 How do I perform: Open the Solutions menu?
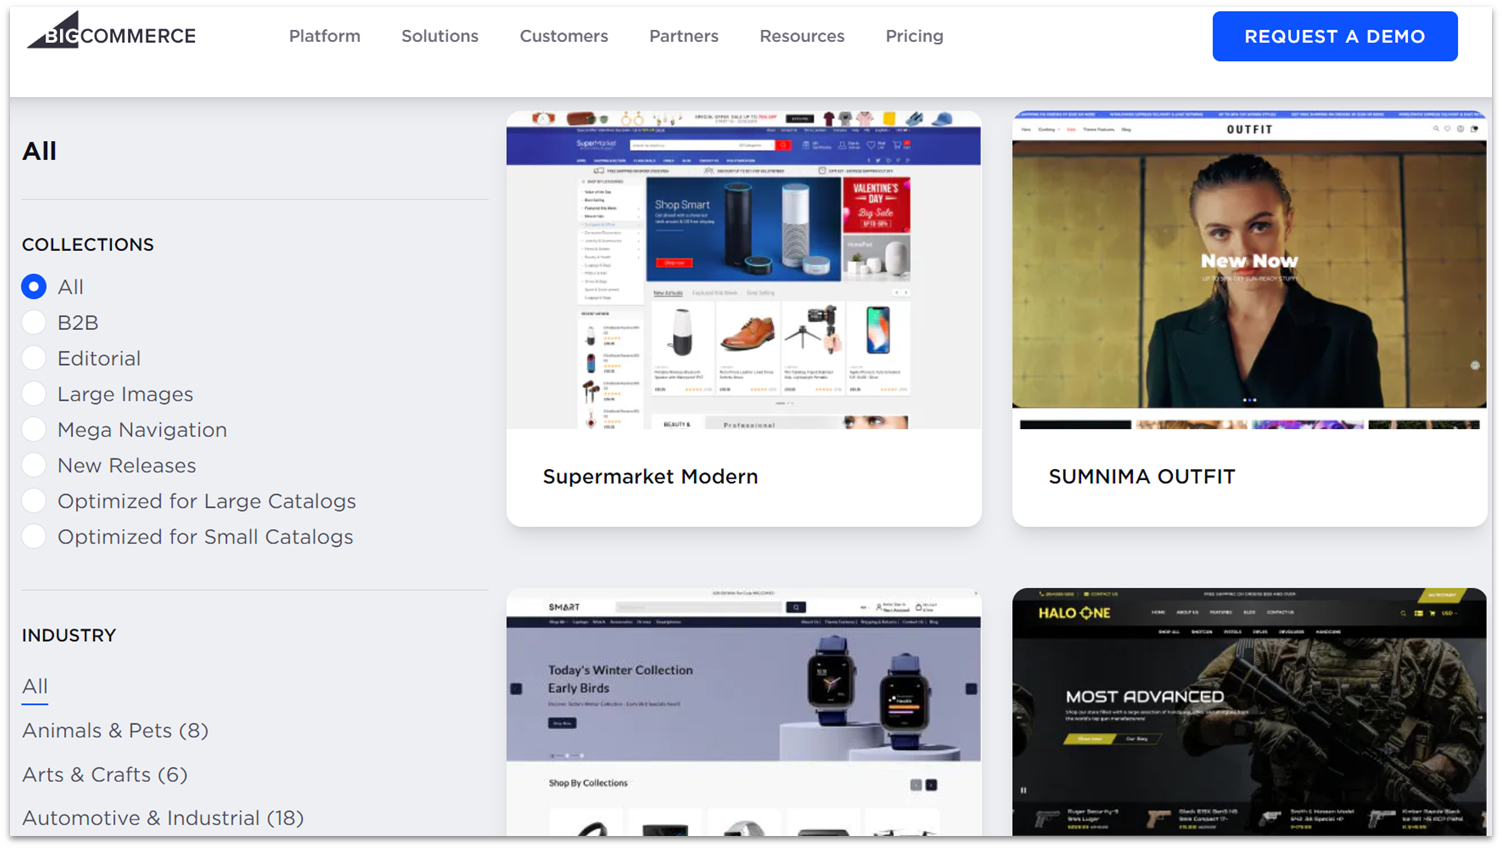click(440, 36)
